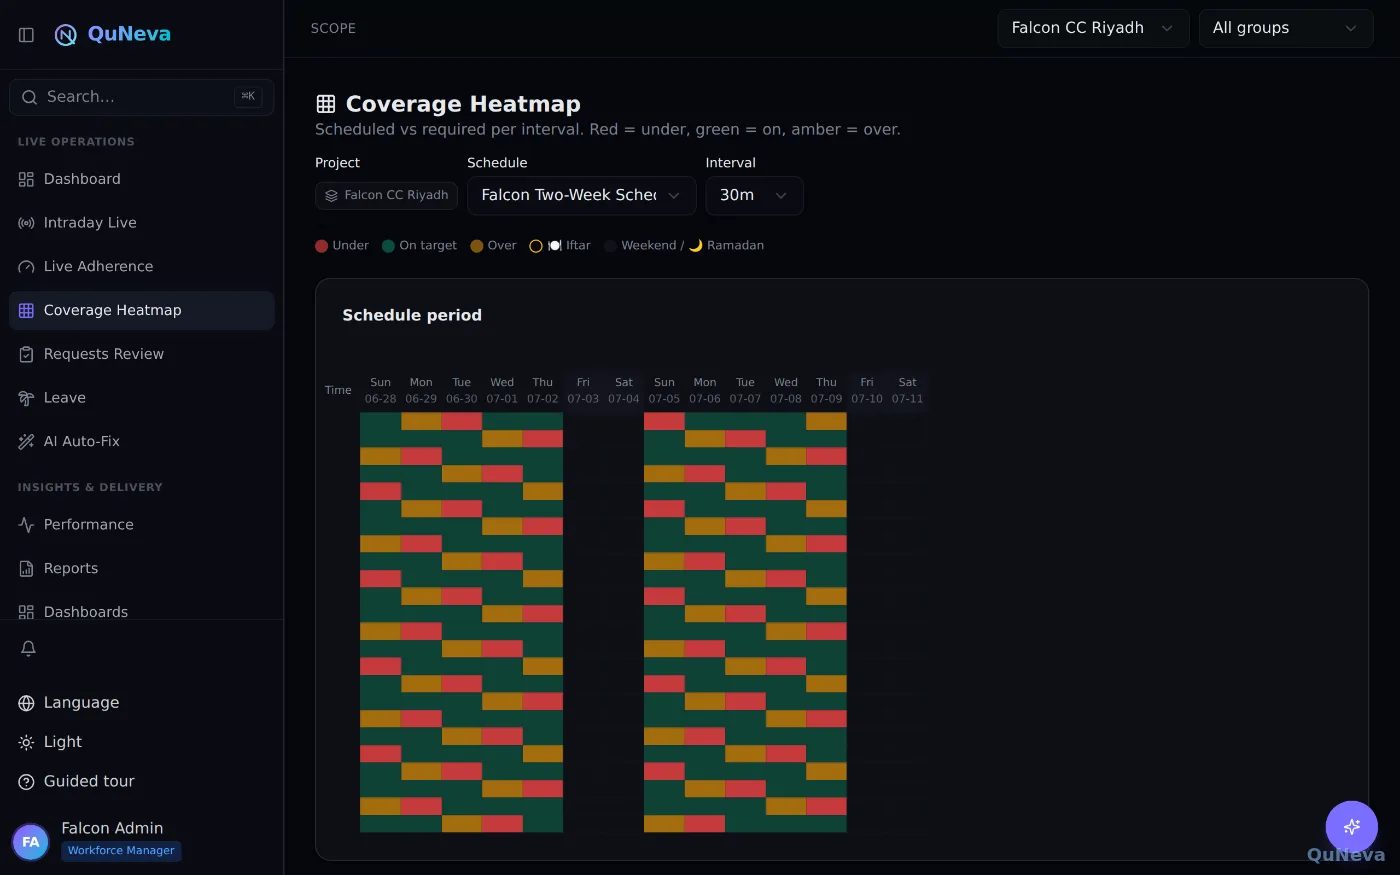Expand the Falcon CC Riyadh scope dropdown
This screenshot has width=1400, height=875.
[x=1093, y=28]
